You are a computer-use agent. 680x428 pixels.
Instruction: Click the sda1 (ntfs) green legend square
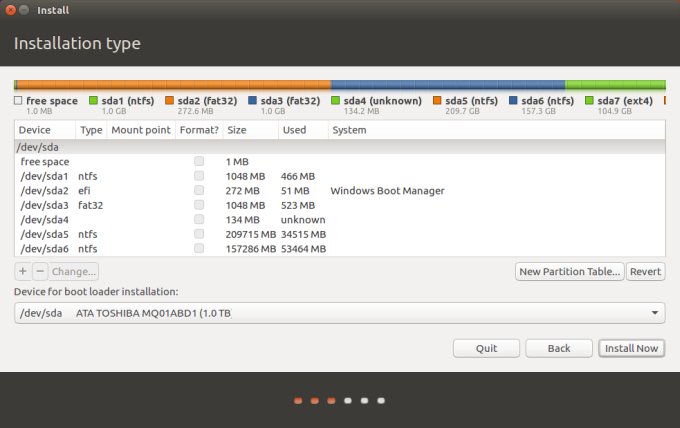point(93,101)
